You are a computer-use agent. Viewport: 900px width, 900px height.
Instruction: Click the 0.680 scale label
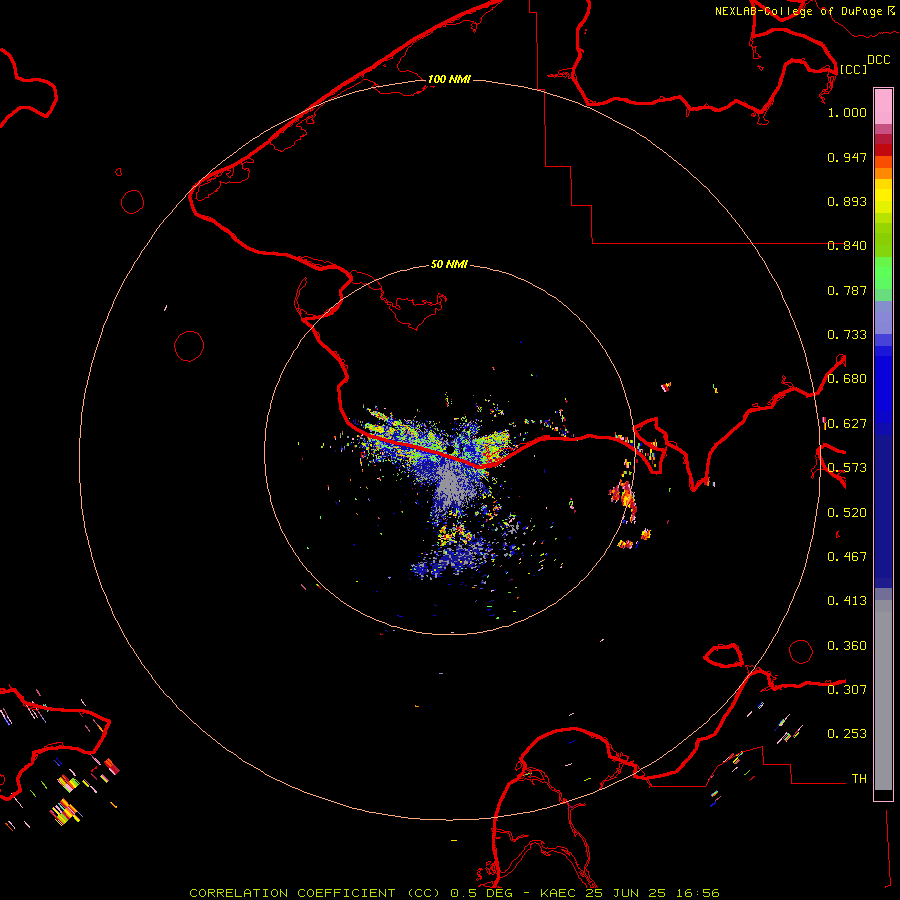(x=847, y=379)
